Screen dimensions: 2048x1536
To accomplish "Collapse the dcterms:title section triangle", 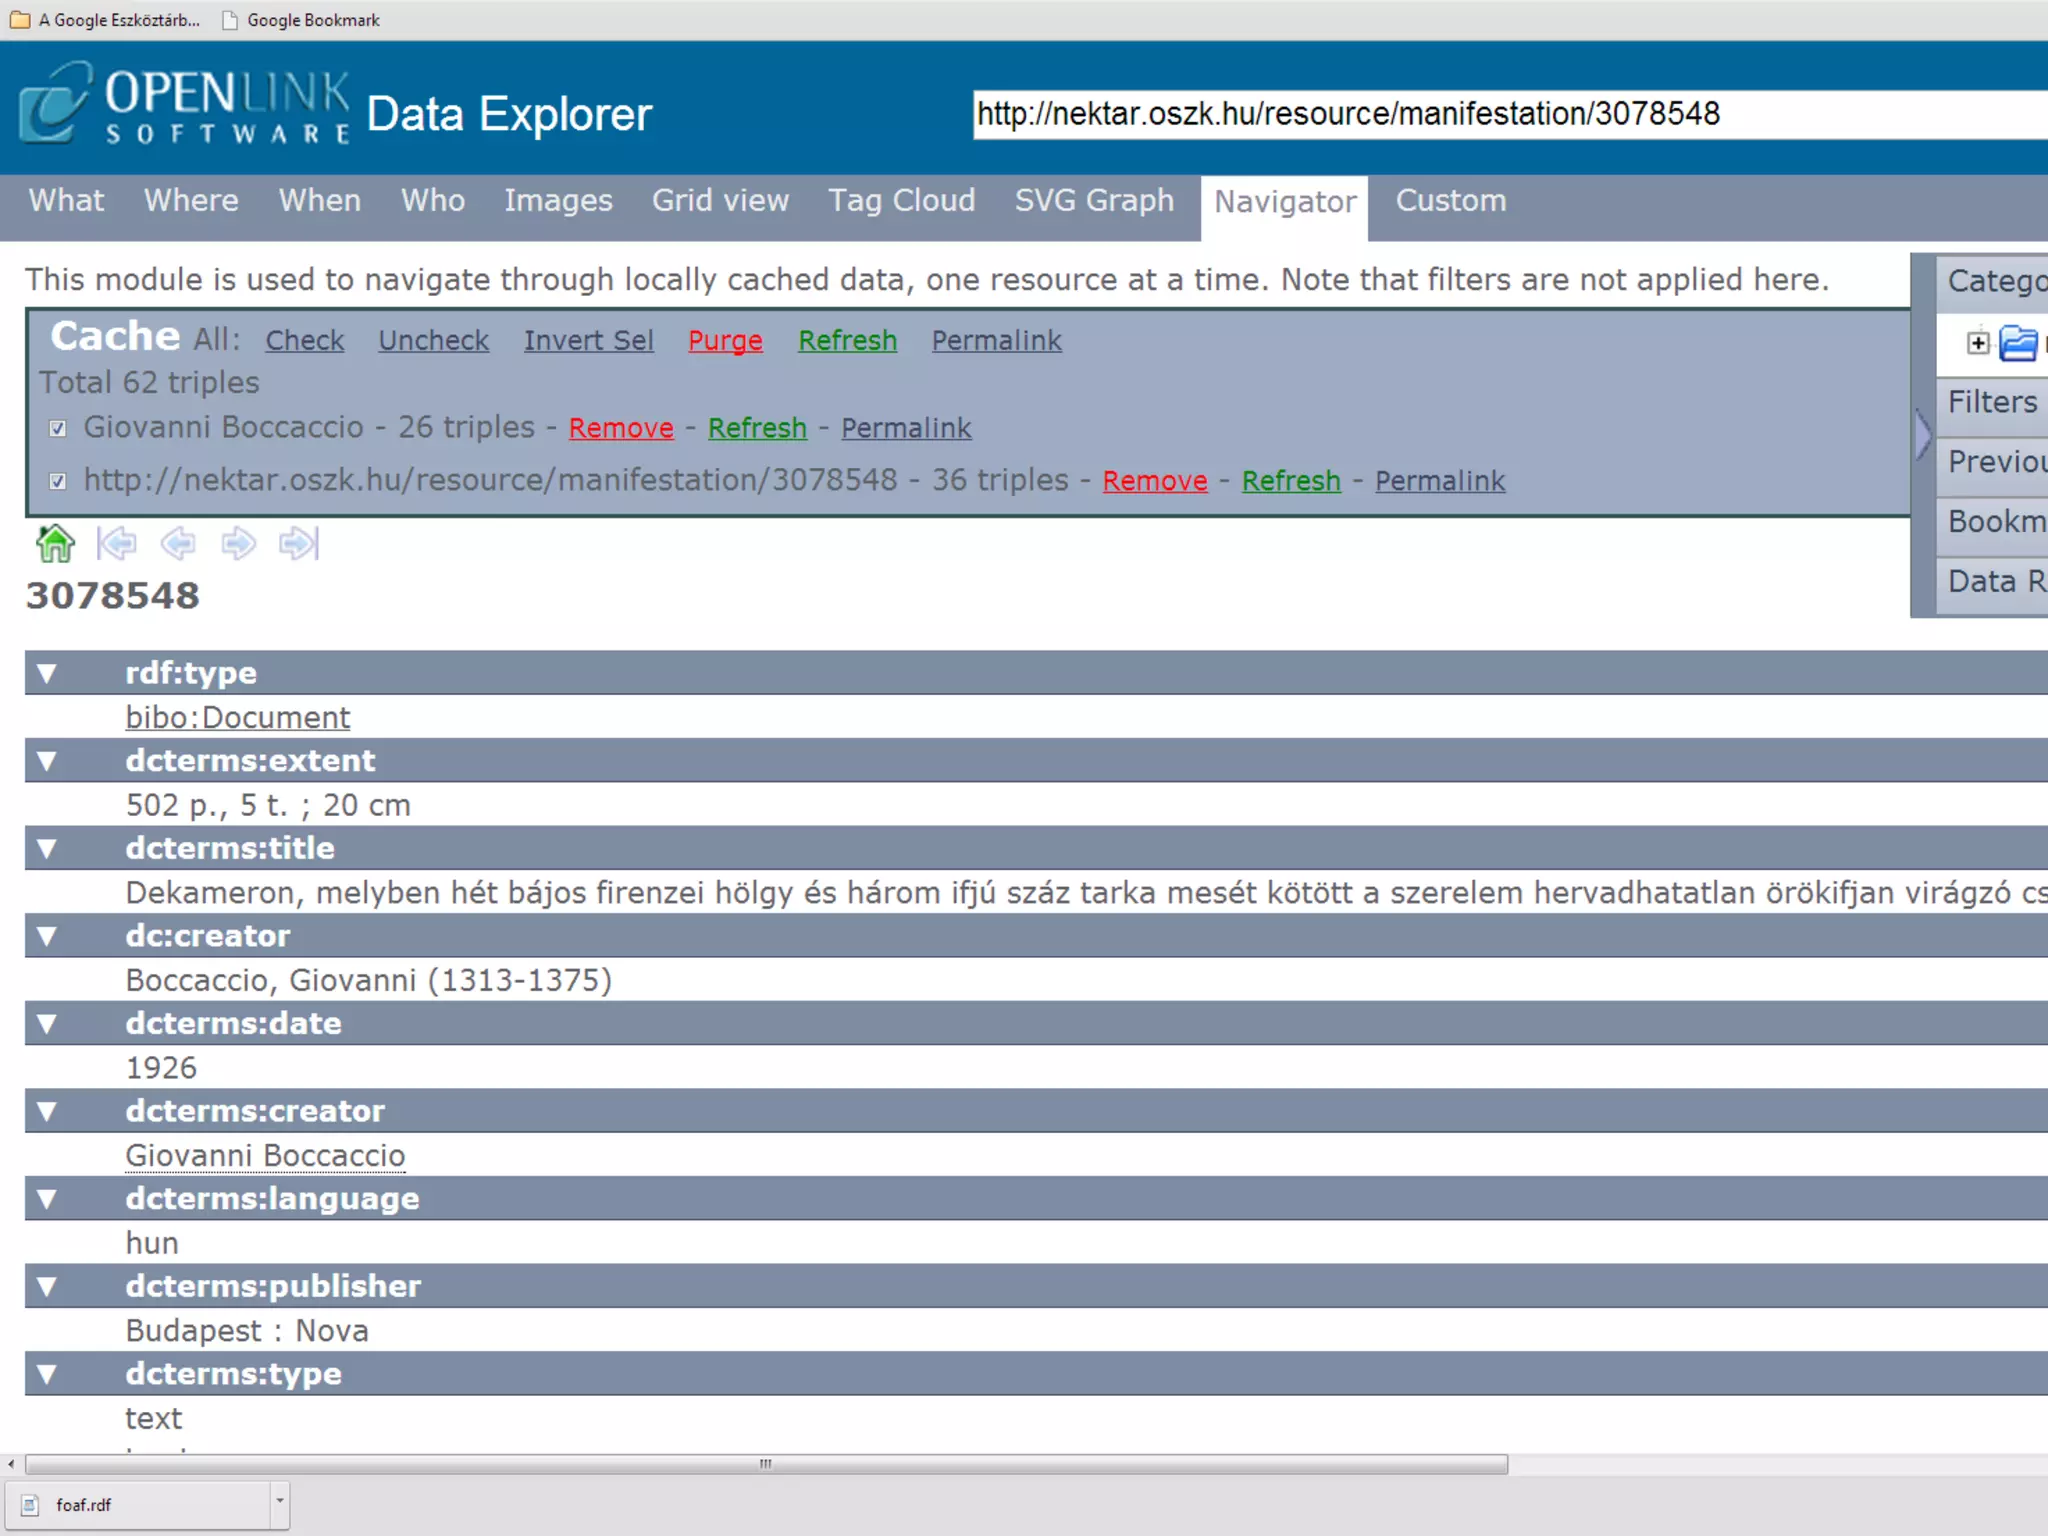I will (x=47, y=848).
